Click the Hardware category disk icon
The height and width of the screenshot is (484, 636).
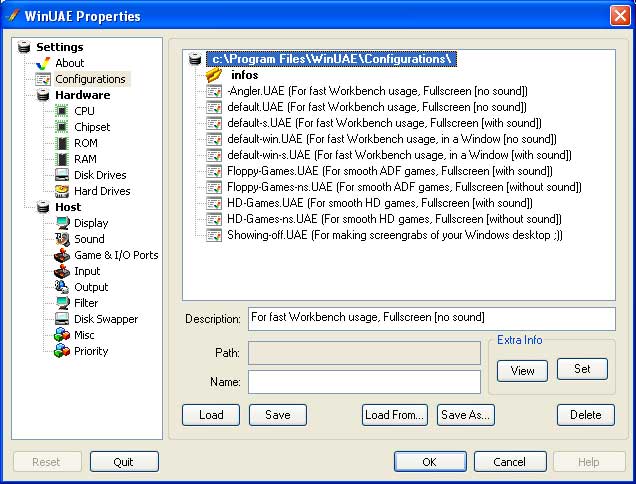[x=43, y=95]
